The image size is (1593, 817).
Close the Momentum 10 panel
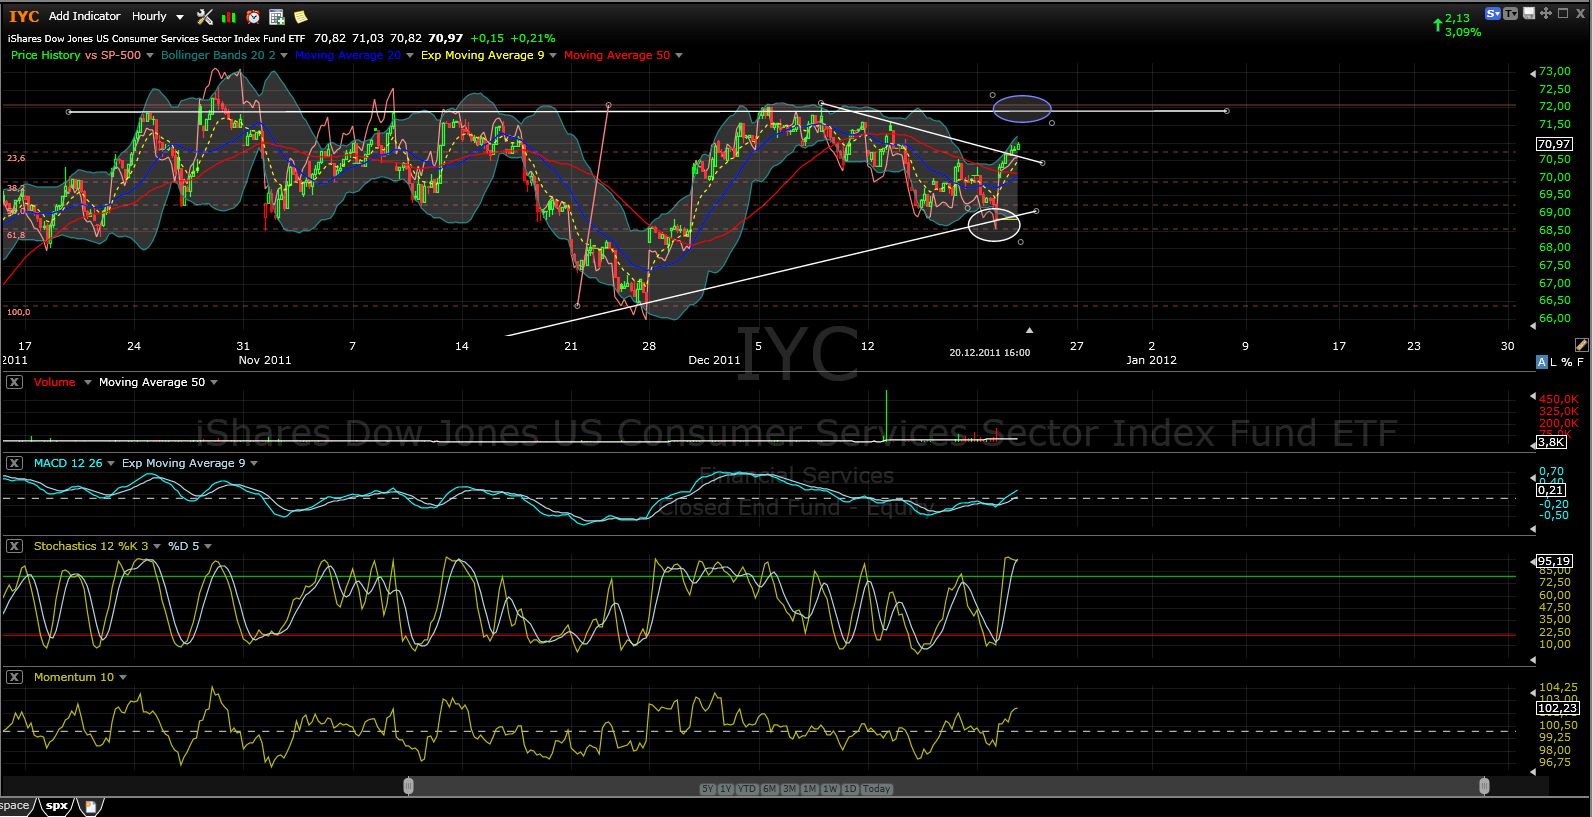14,677
